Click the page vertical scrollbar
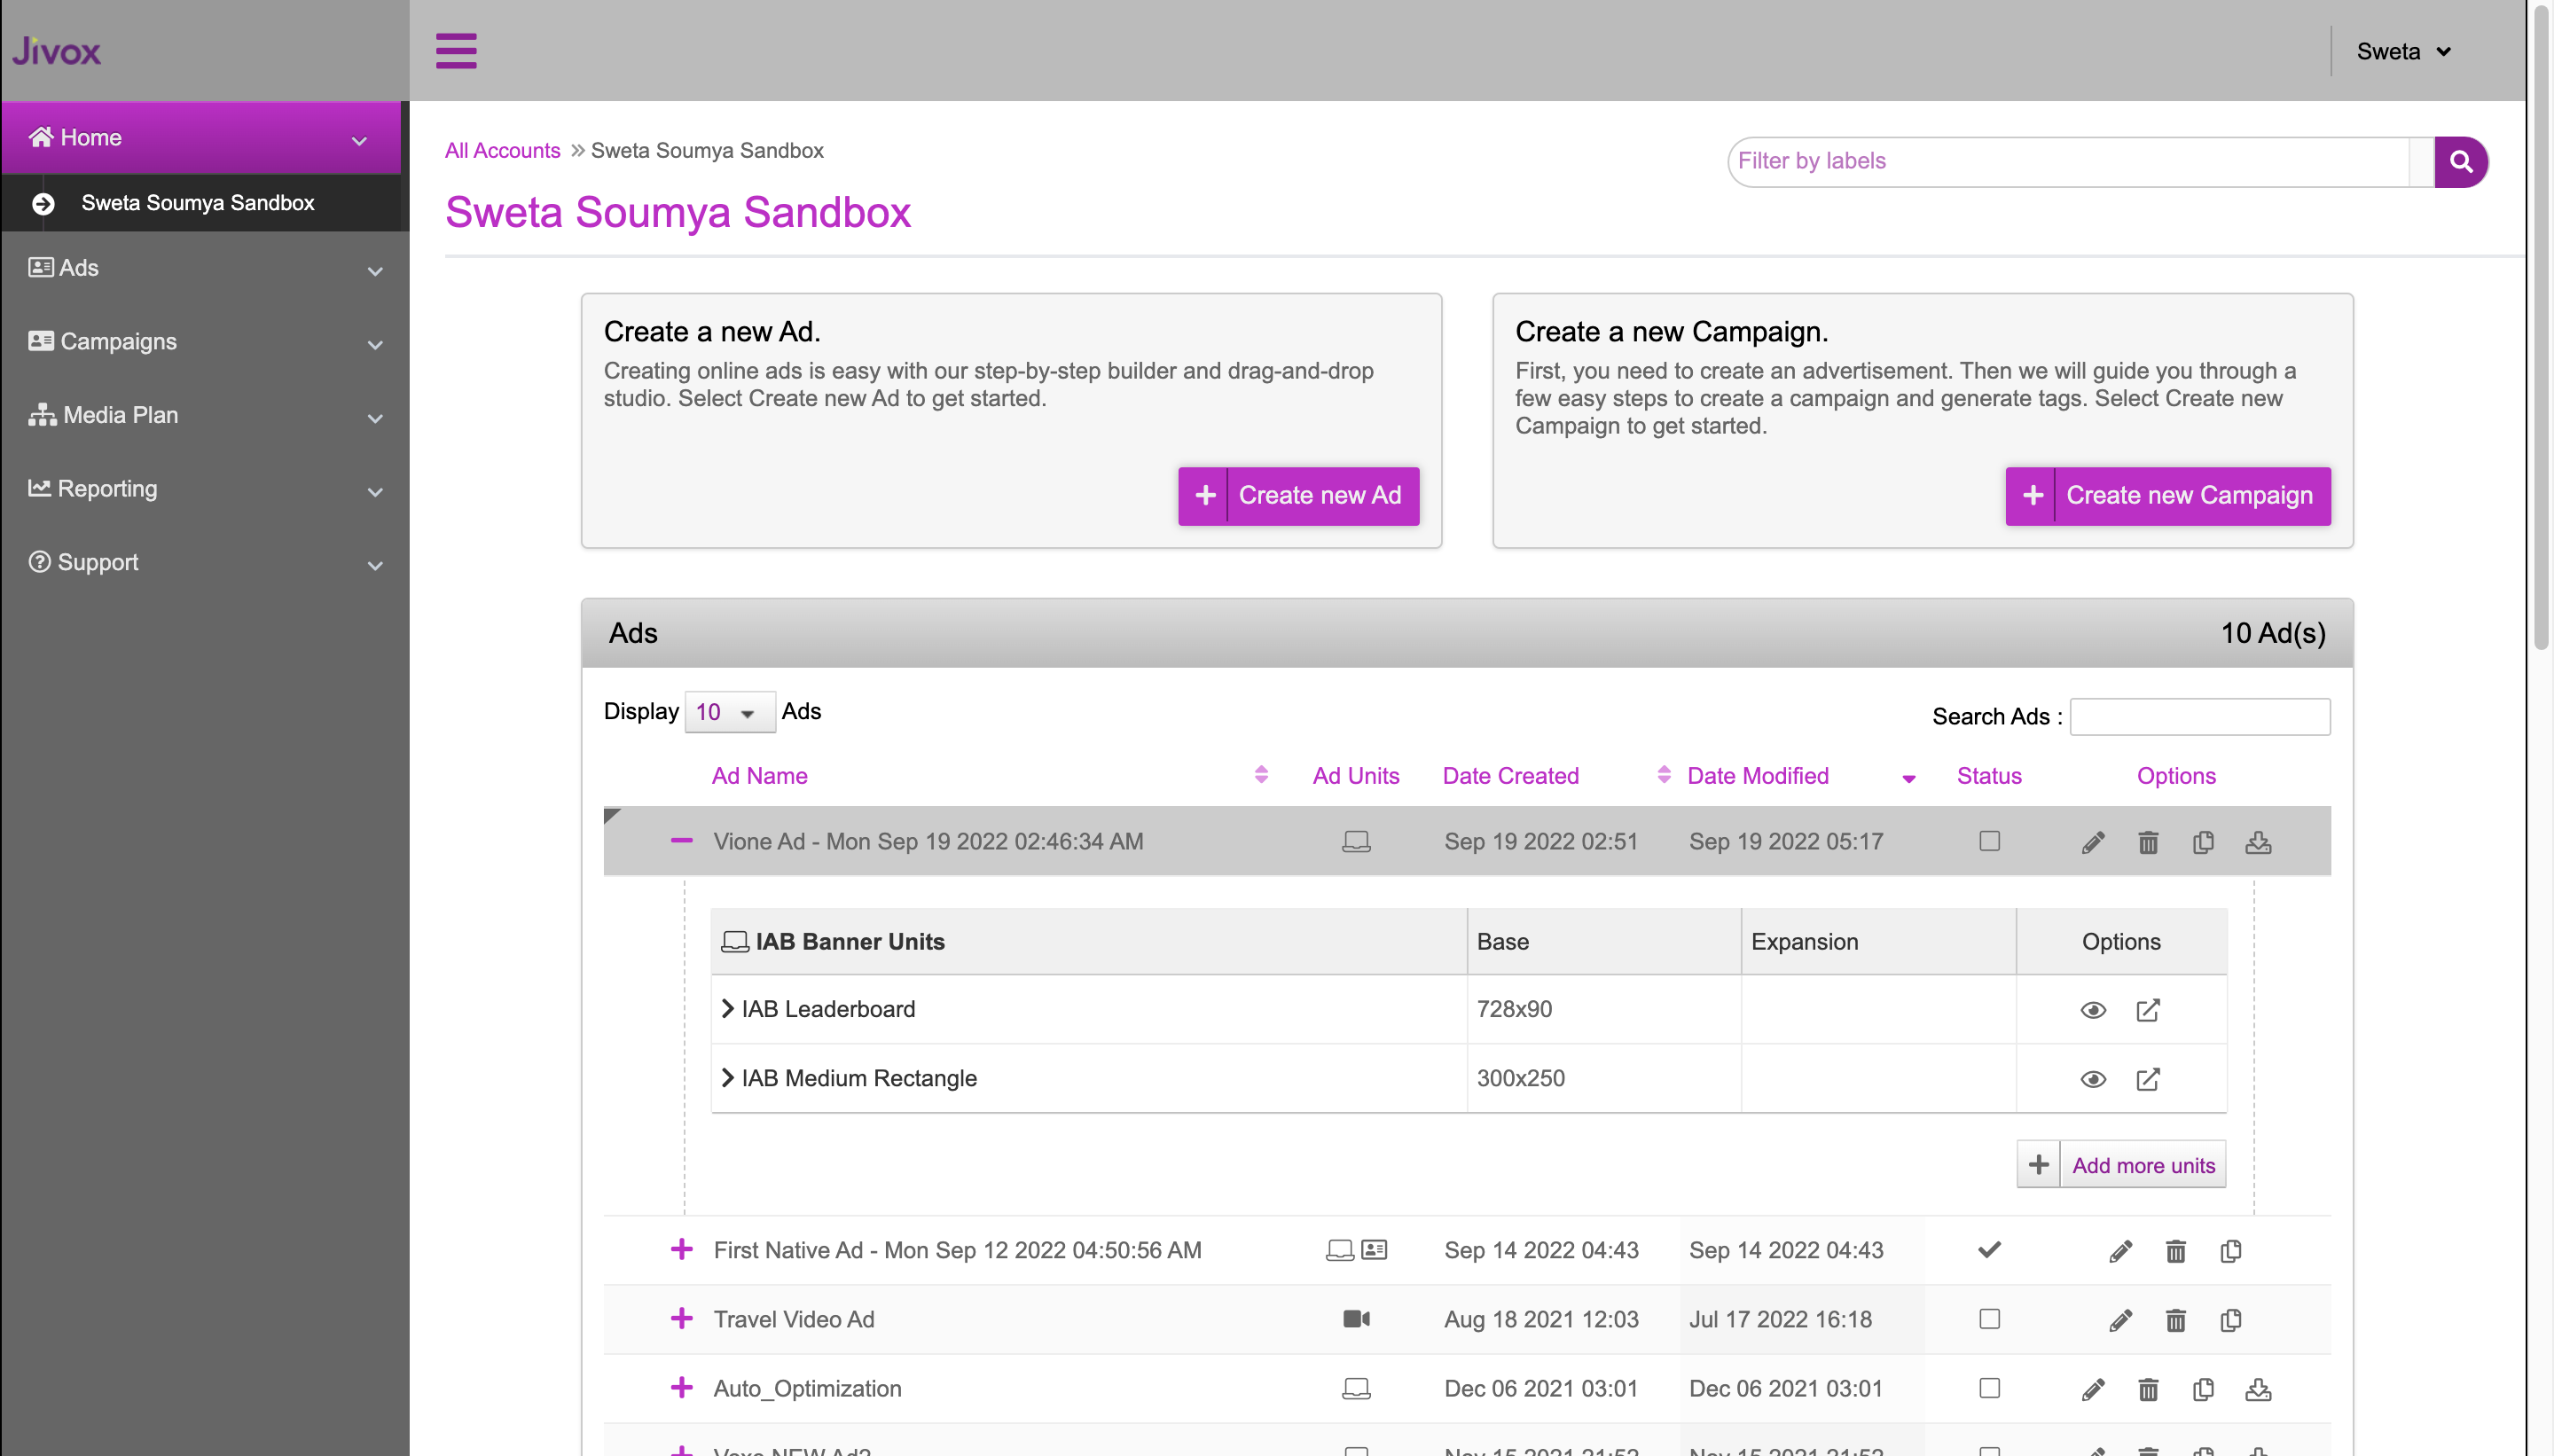 click(2541, 330)
